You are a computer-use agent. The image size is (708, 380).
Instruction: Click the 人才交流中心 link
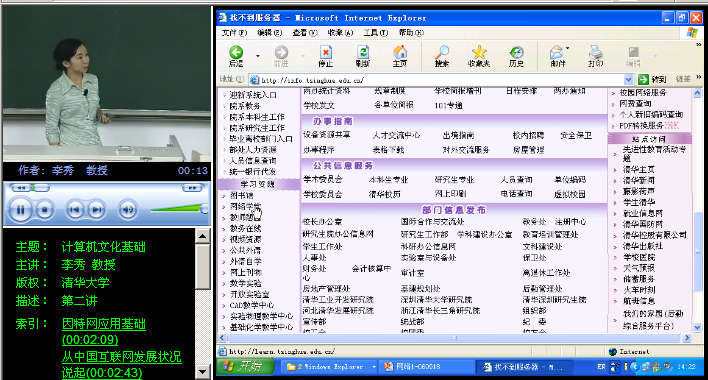coord(396,135)
